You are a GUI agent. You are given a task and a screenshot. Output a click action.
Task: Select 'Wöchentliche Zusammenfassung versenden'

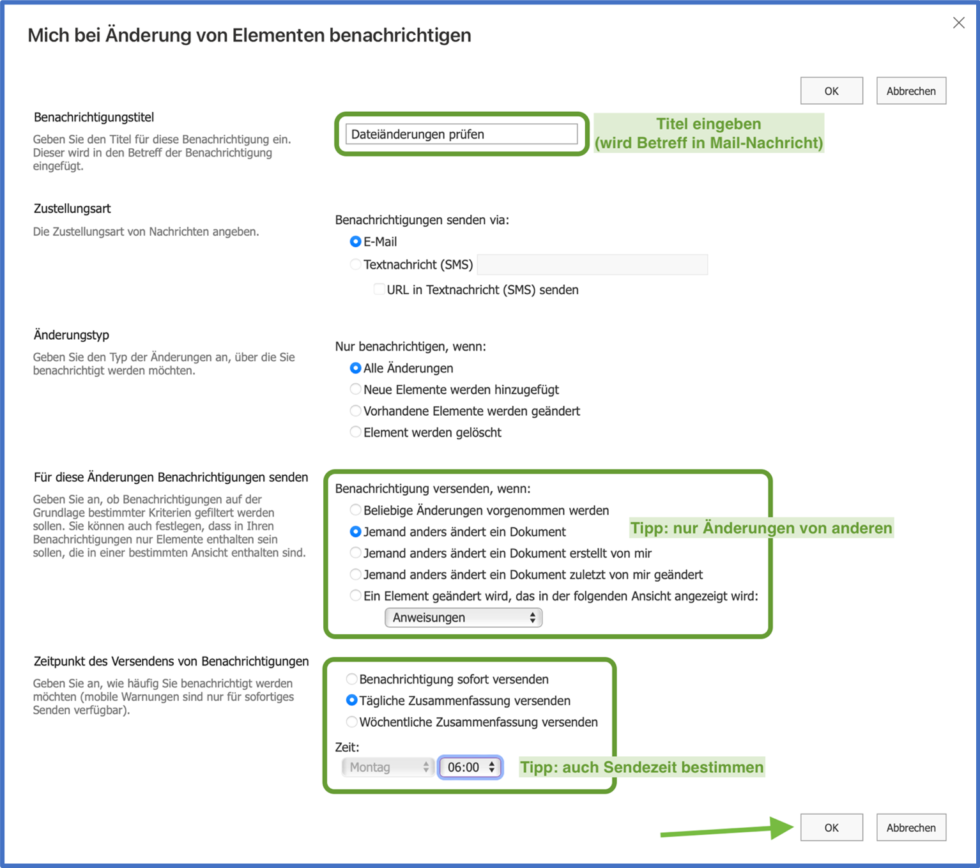click(351, 721)
